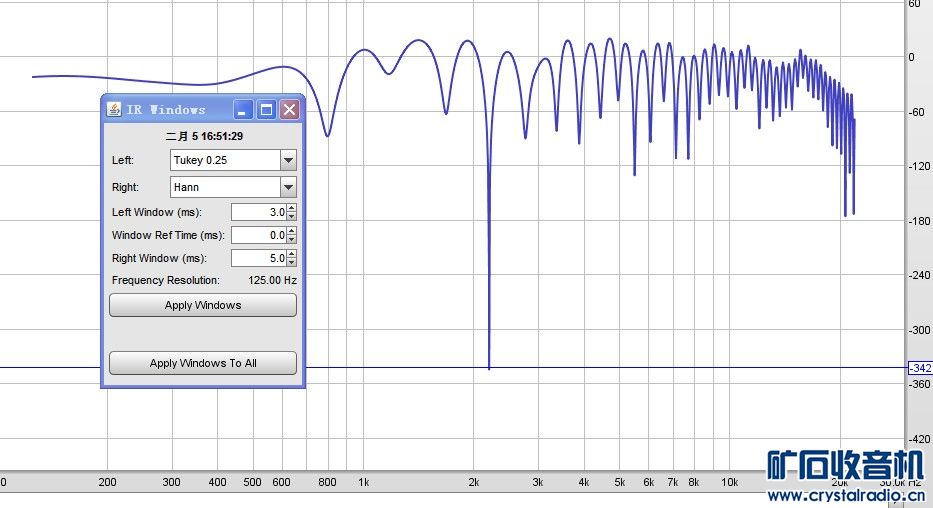Click the measurement timestamp 5 16:51:29
This screenshot has height=508, width=933.
[x=204, y=136]
